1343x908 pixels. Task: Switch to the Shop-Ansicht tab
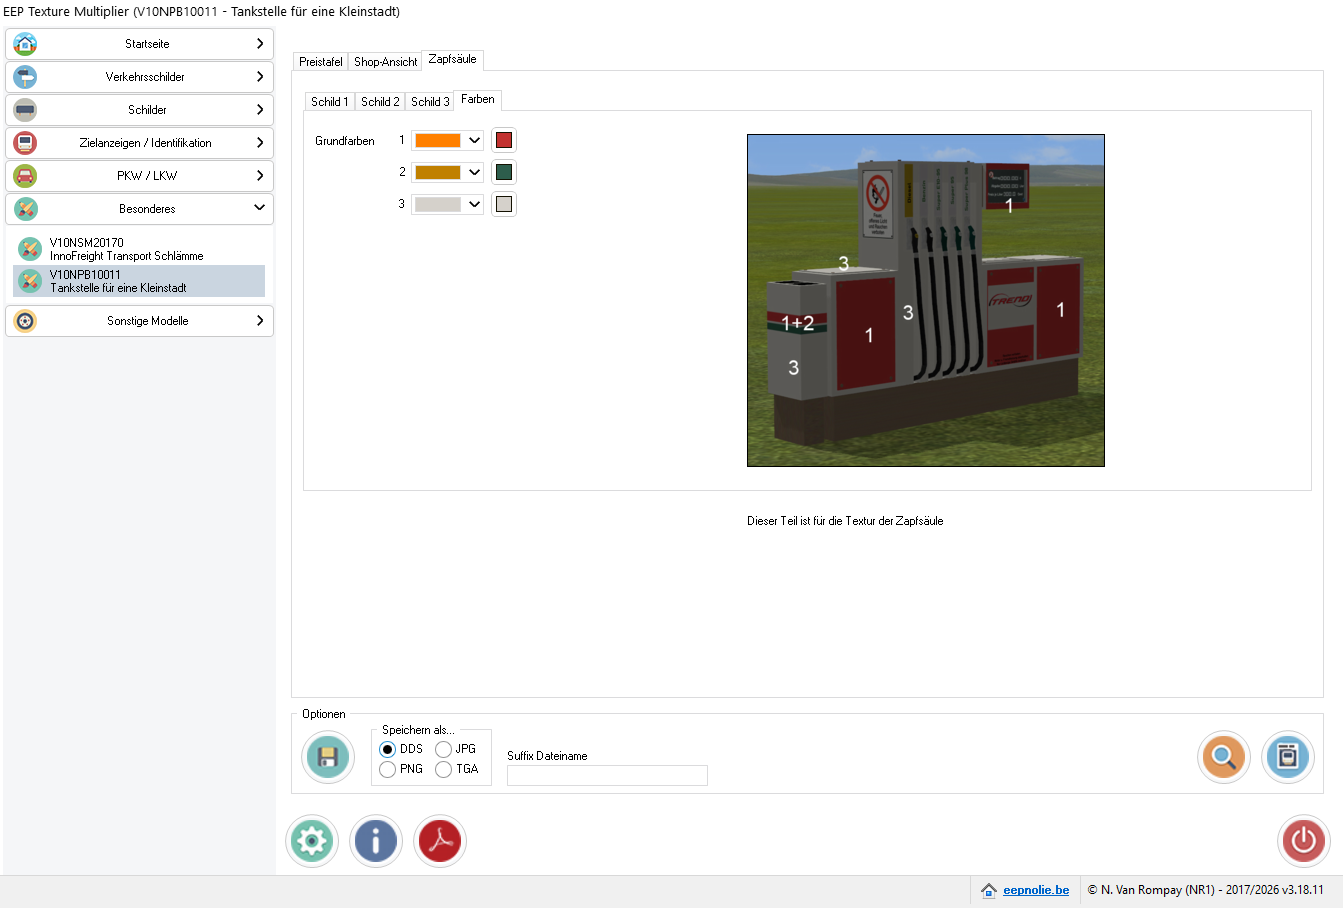[385, 61]
